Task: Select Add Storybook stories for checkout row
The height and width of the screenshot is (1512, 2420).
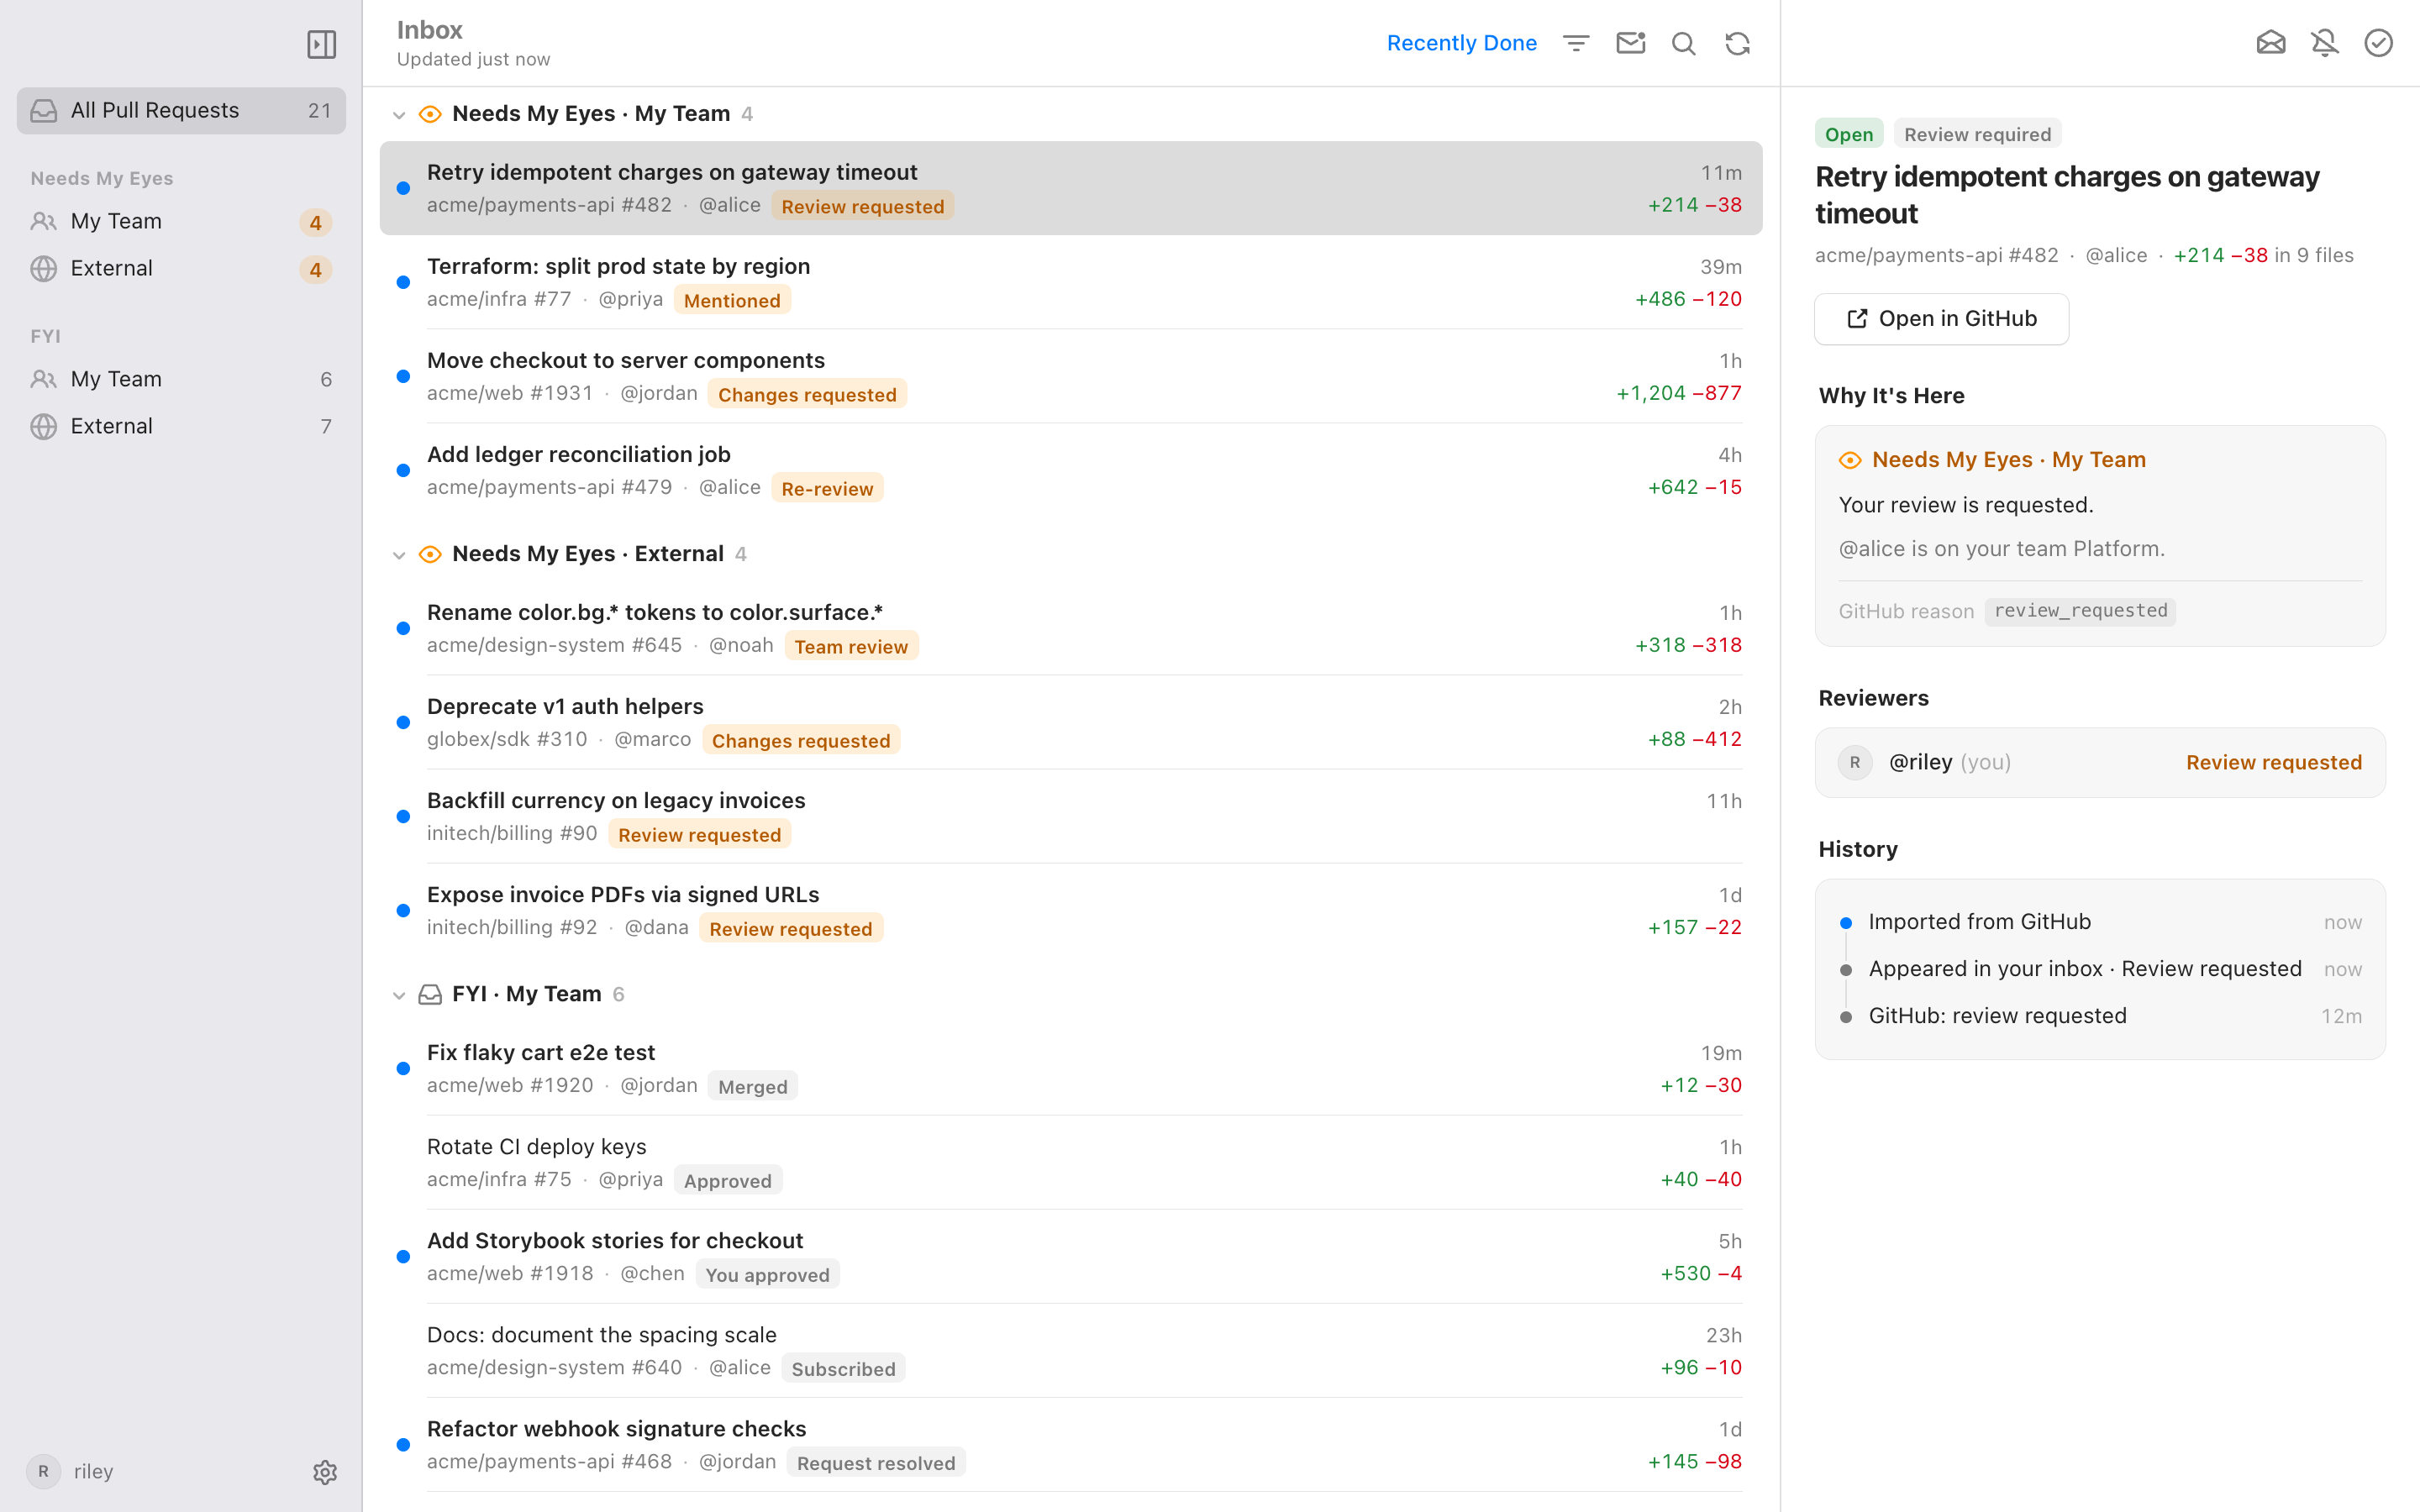Action: pyautogui.click(x=1071, y=1256)
